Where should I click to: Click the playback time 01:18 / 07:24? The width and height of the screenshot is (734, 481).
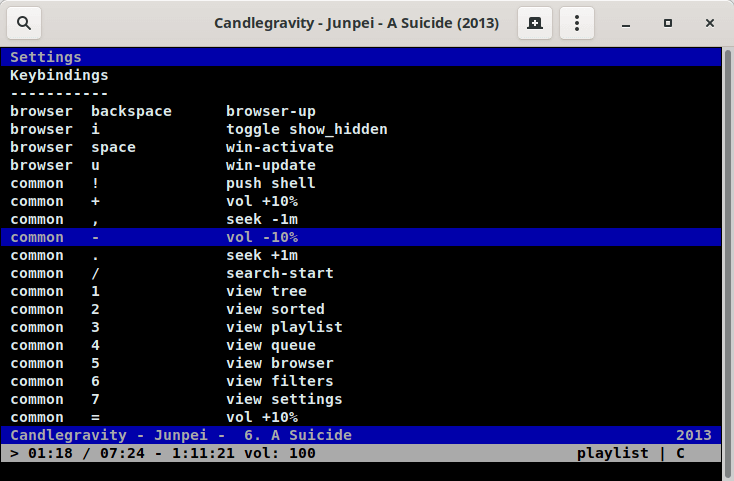[87, 453]
